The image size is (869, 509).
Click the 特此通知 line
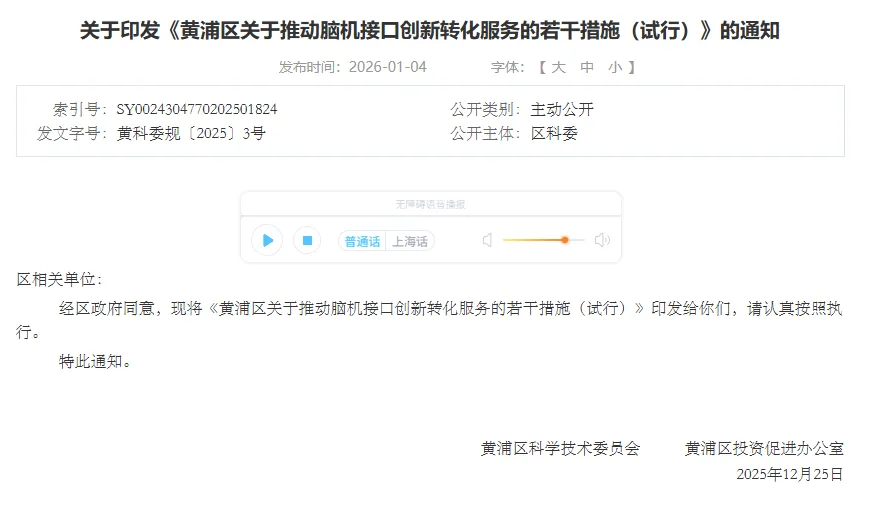point(95,362)
